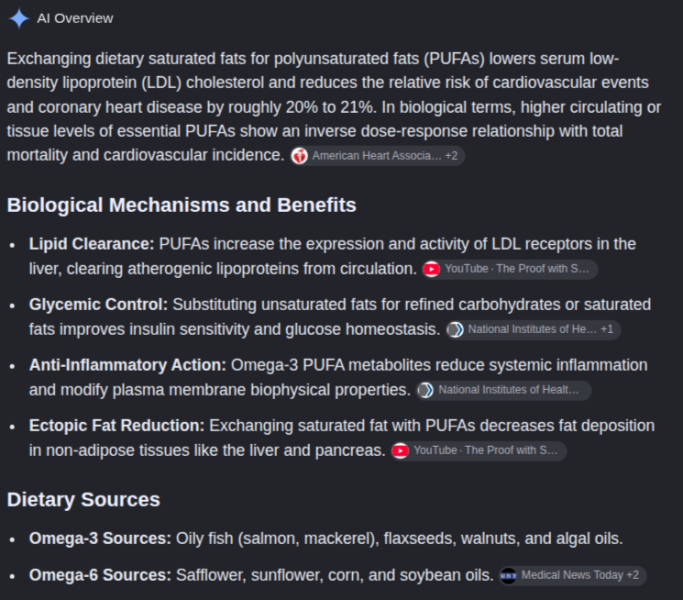This screenshot has height=600, width=683.
Task: Click the Biological Mechanisms and Benefits heading
Action: coord(182,205)
